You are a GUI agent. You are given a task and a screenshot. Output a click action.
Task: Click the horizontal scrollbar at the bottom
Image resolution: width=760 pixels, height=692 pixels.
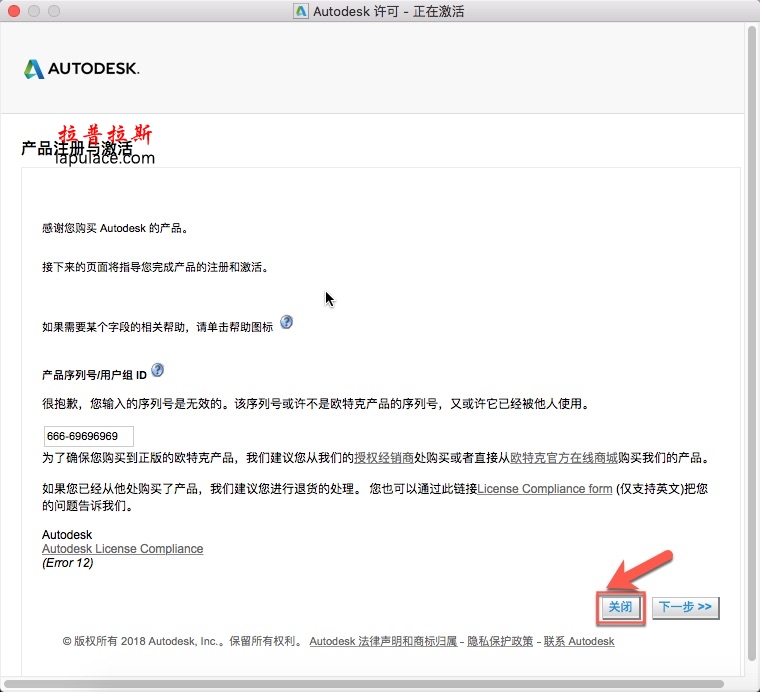point(364,684)
